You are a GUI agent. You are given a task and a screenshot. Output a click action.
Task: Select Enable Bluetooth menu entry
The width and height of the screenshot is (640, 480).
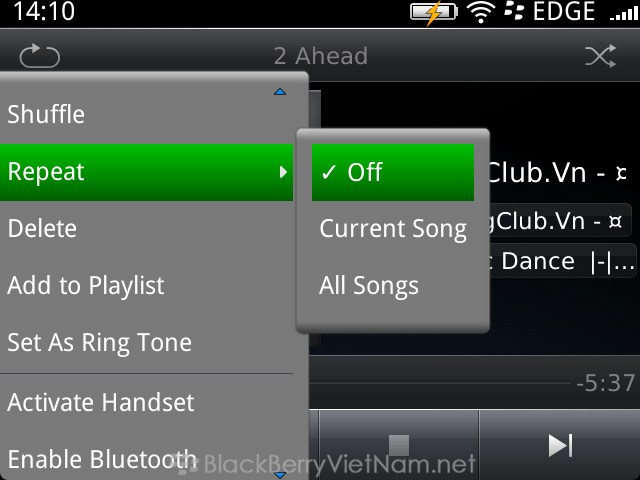(147, 459)
